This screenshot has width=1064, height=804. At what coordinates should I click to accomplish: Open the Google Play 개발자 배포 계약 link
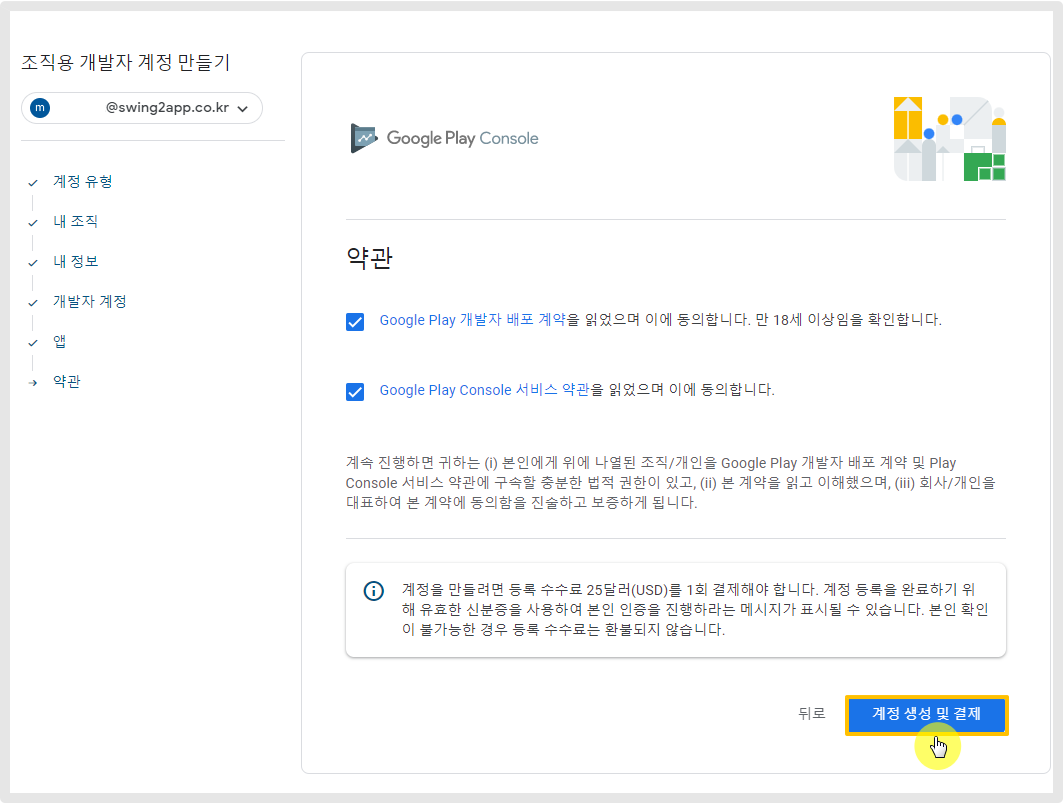(x=473, y=321)
